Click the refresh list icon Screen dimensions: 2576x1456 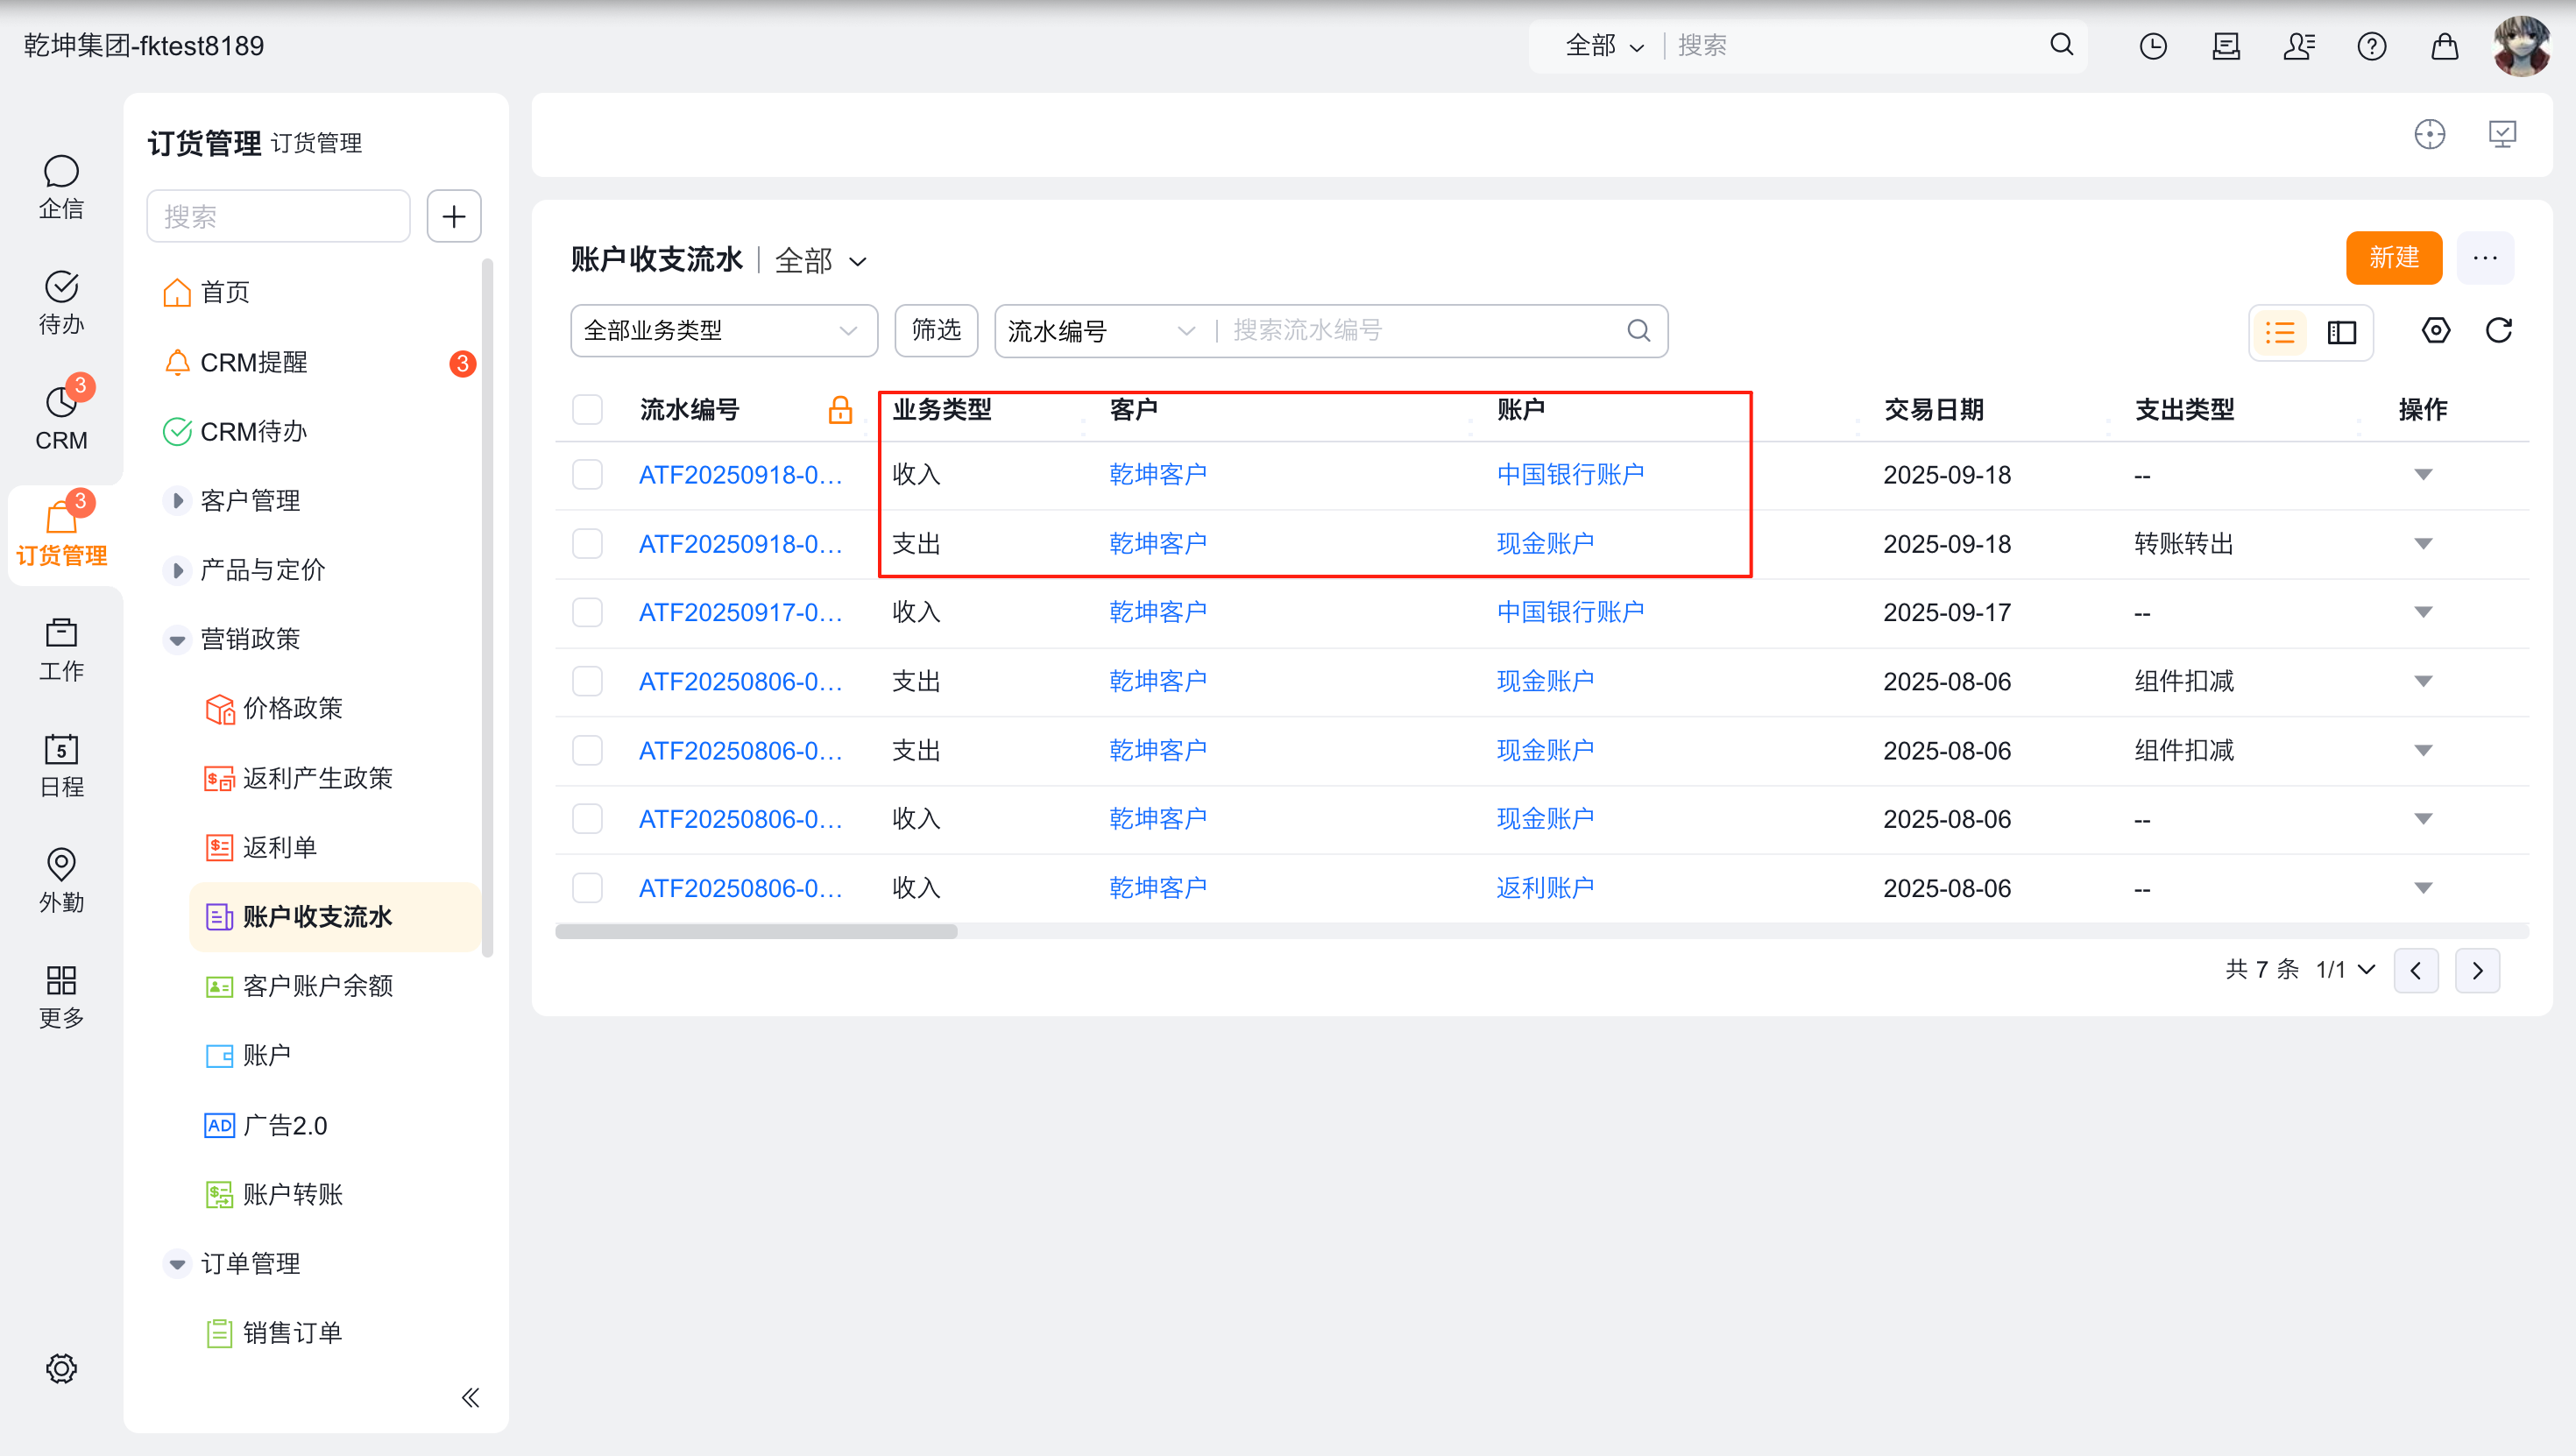[x=2498, y=331]
